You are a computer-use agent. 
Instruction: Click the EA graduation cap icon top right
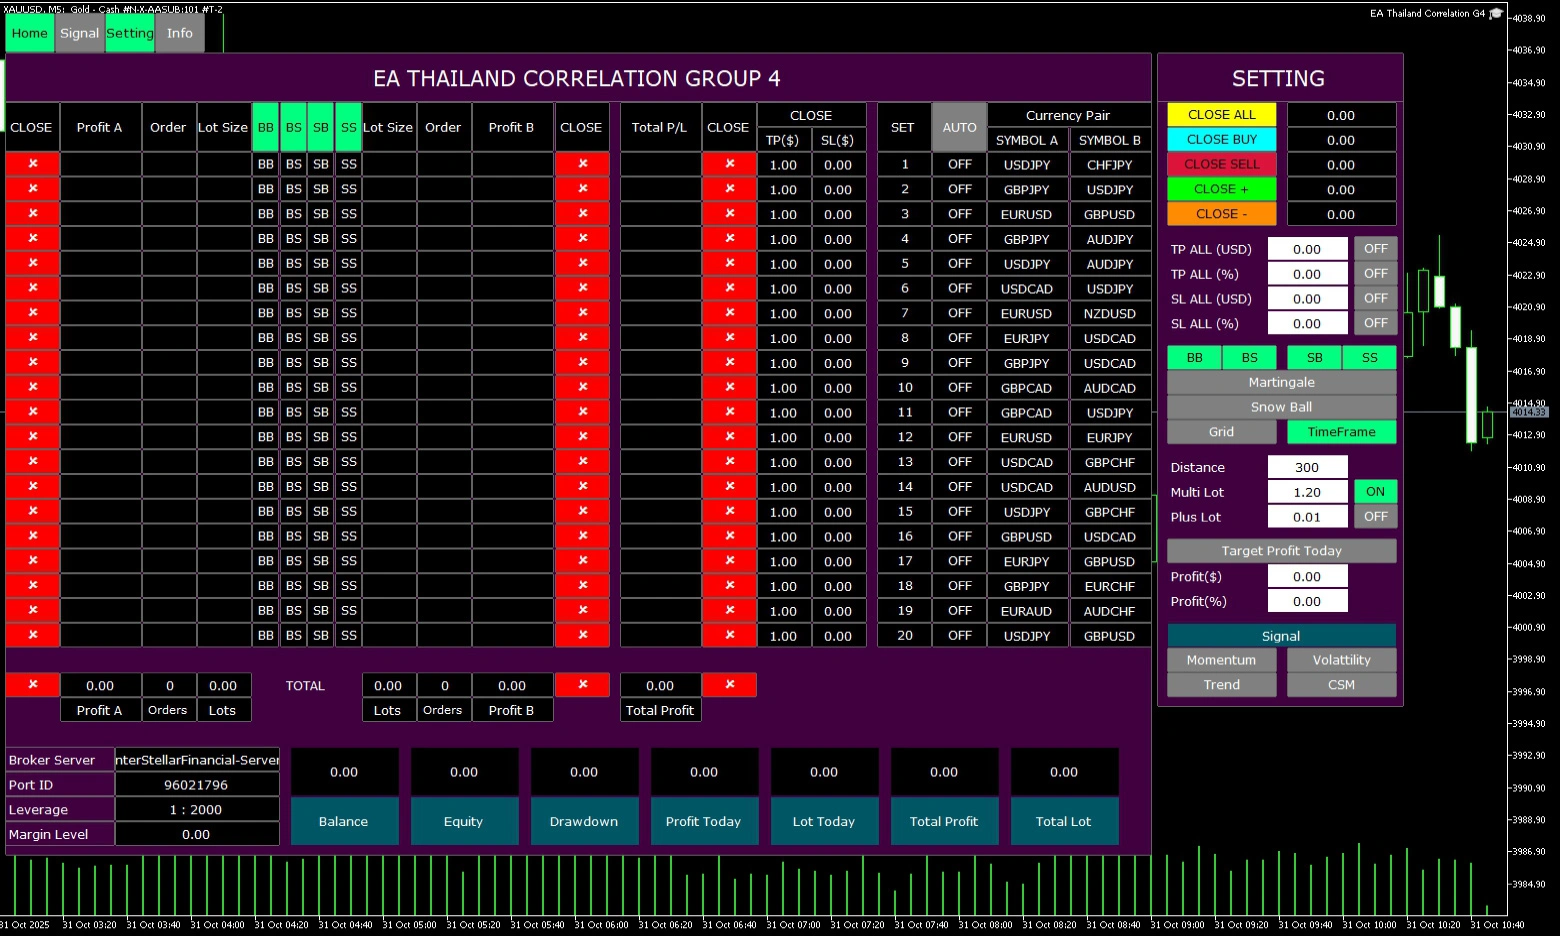point(1496,14)
